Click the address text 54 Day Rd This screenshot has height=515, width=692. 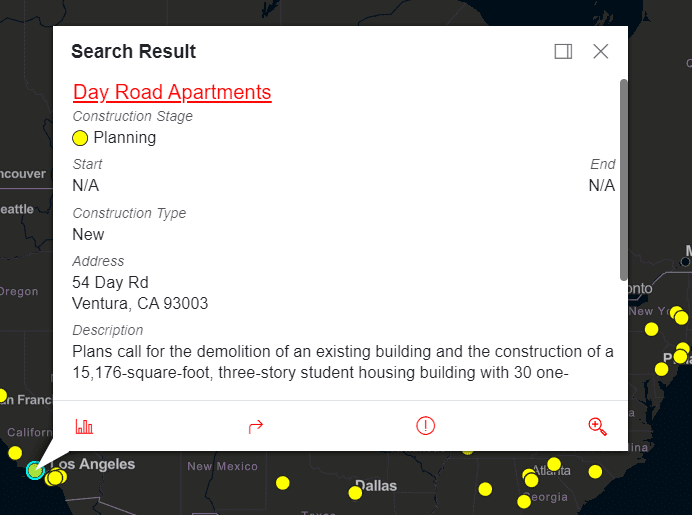(110, 283)
